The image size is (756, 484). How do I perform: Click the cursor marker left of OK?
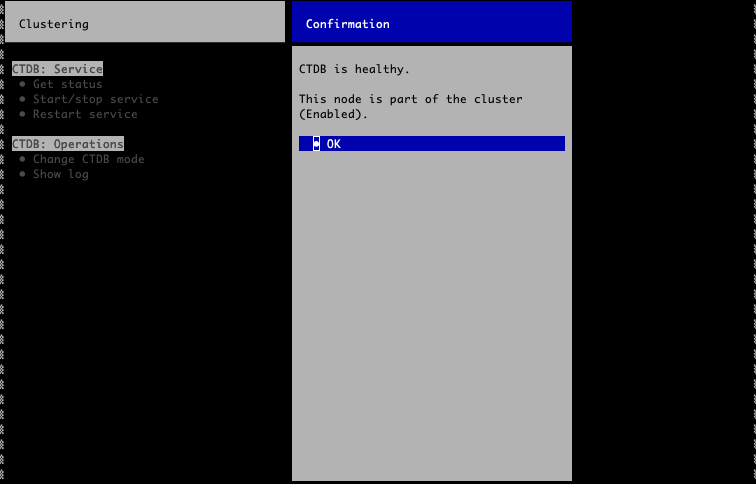pos(317,144)
